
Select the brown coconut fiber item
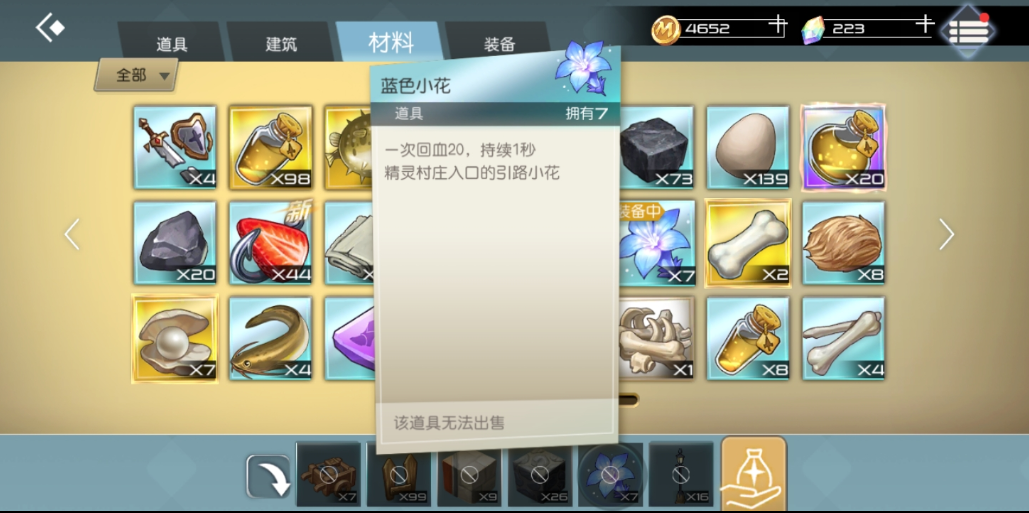coord(843,243)
